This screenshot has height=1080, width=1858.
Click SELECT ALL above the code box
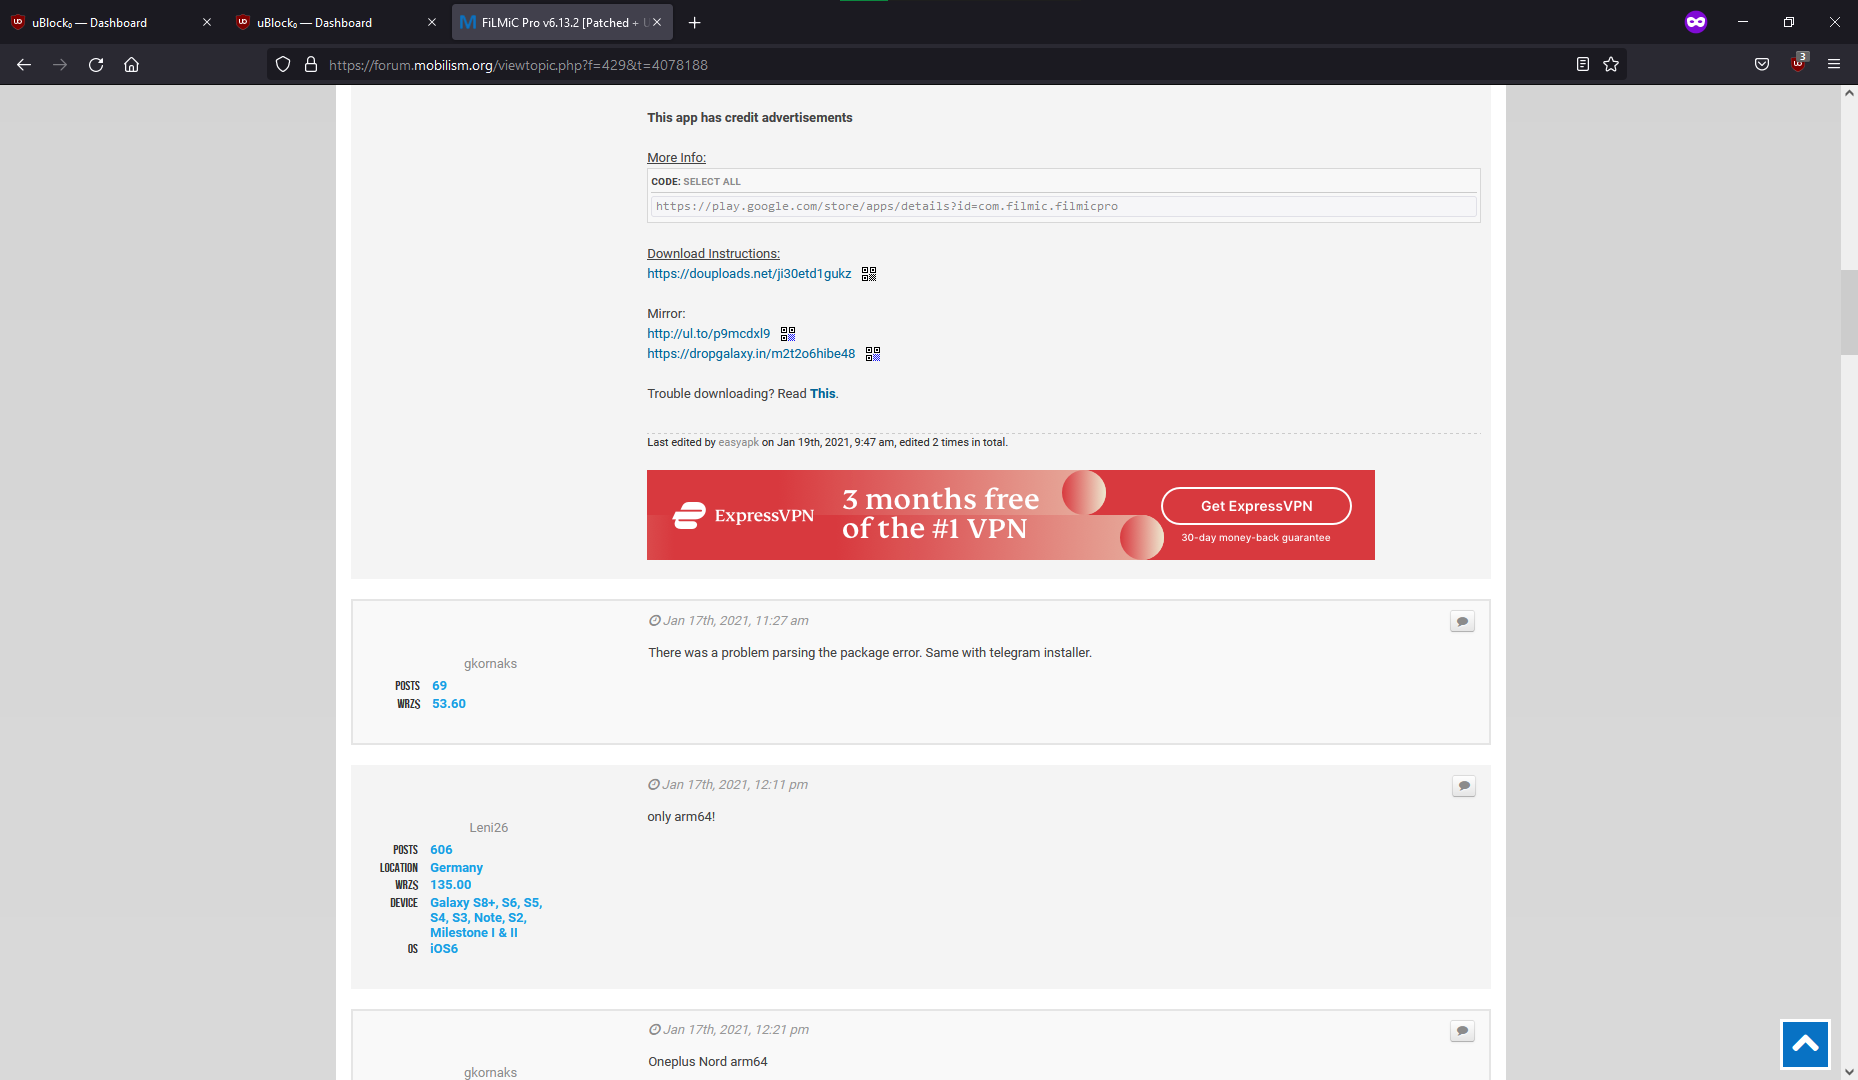(712, 181)
